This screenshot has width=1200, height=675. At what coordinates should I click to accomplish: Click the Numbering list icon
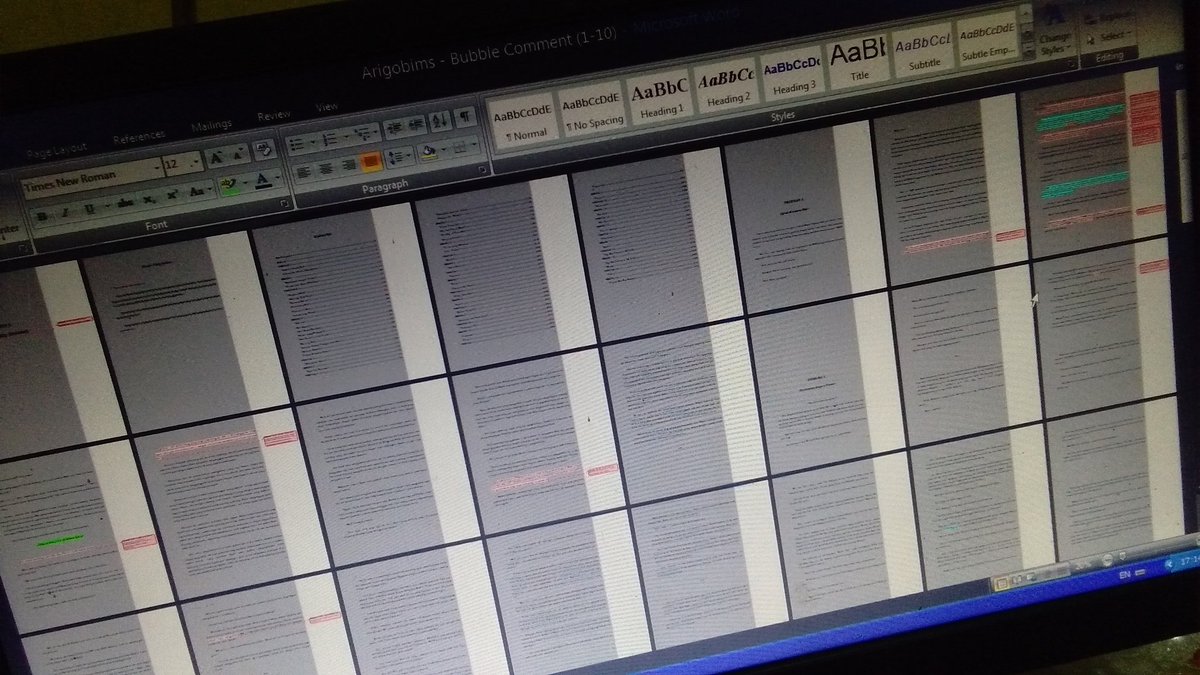tap(330, 139)
